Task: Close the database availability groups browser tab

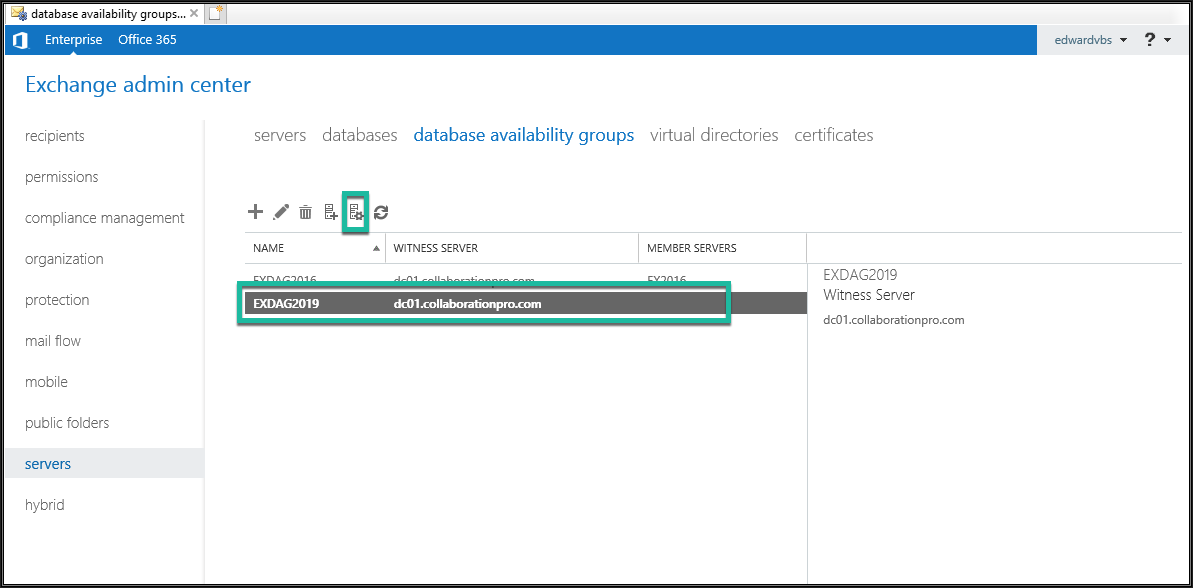Action: point(194,14)
